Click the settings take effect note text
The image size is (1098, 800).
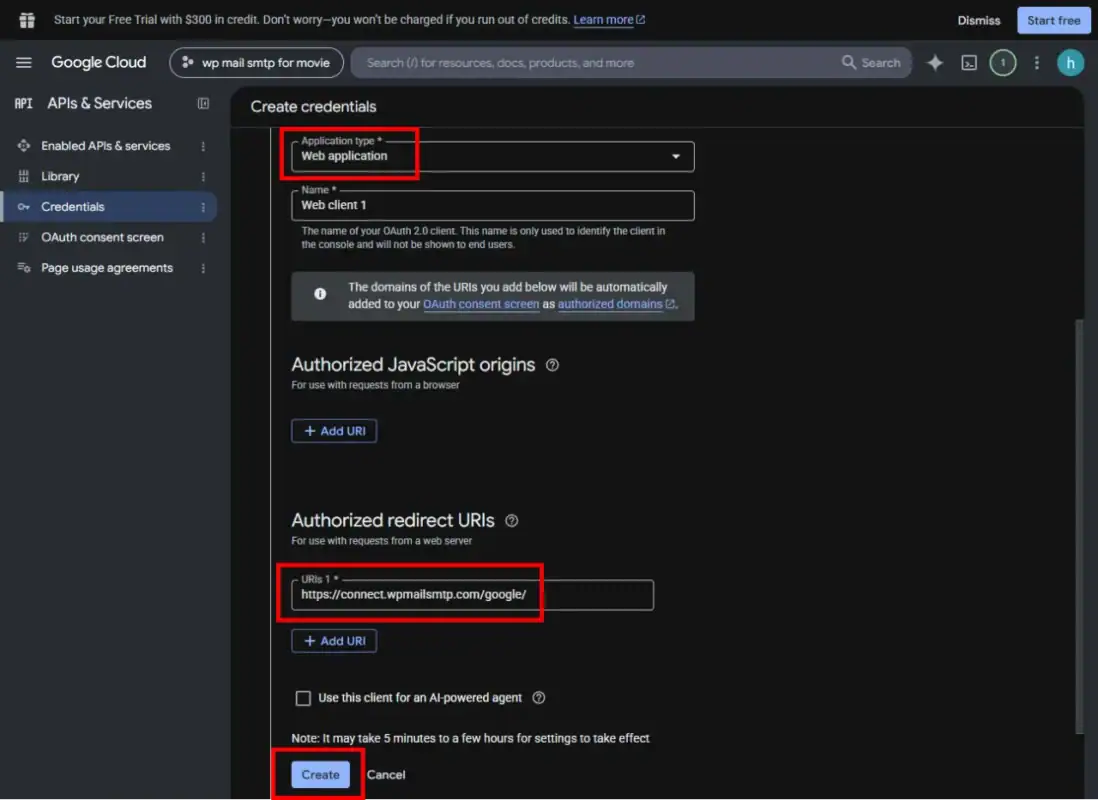(470, 738)
